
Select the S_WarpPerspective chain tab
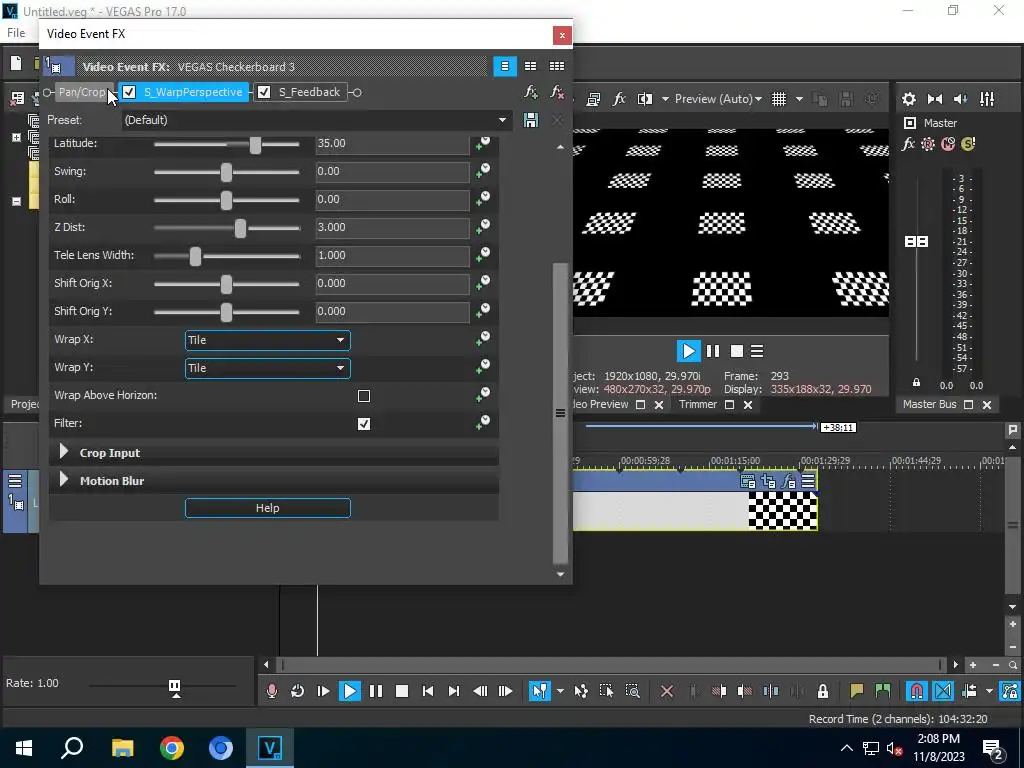[x=193, y=92]
